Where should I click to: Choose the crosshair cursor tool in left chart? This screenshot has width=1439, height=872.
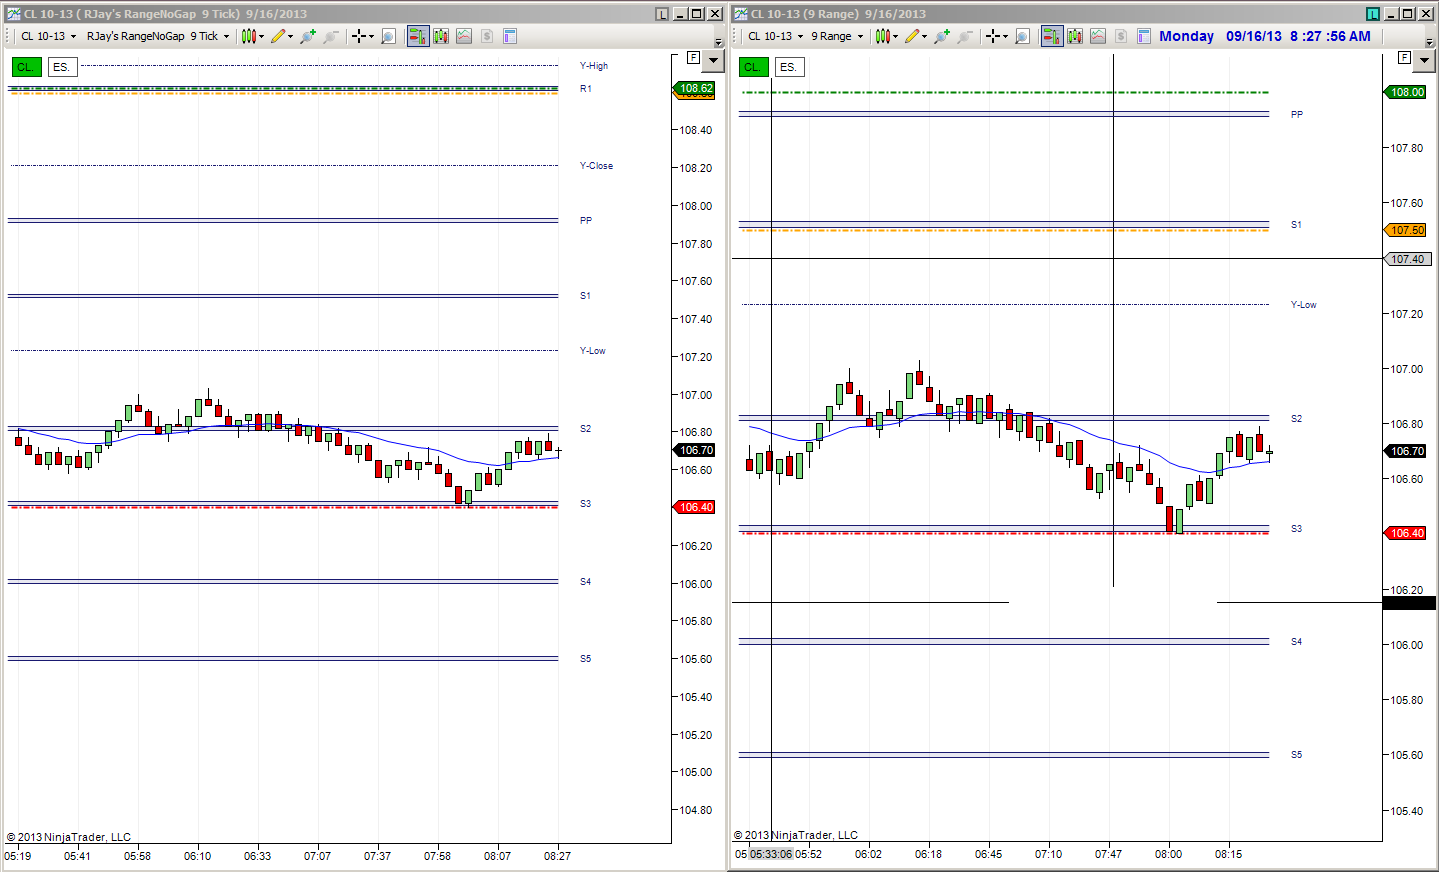click(359, 36)
